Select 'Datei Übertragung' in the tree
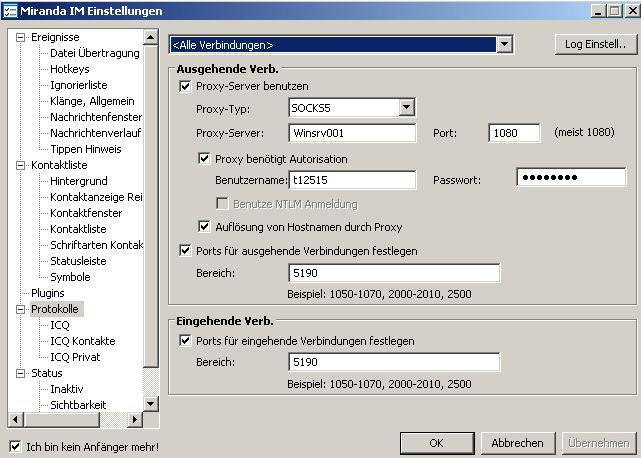 tap(94, 53)
